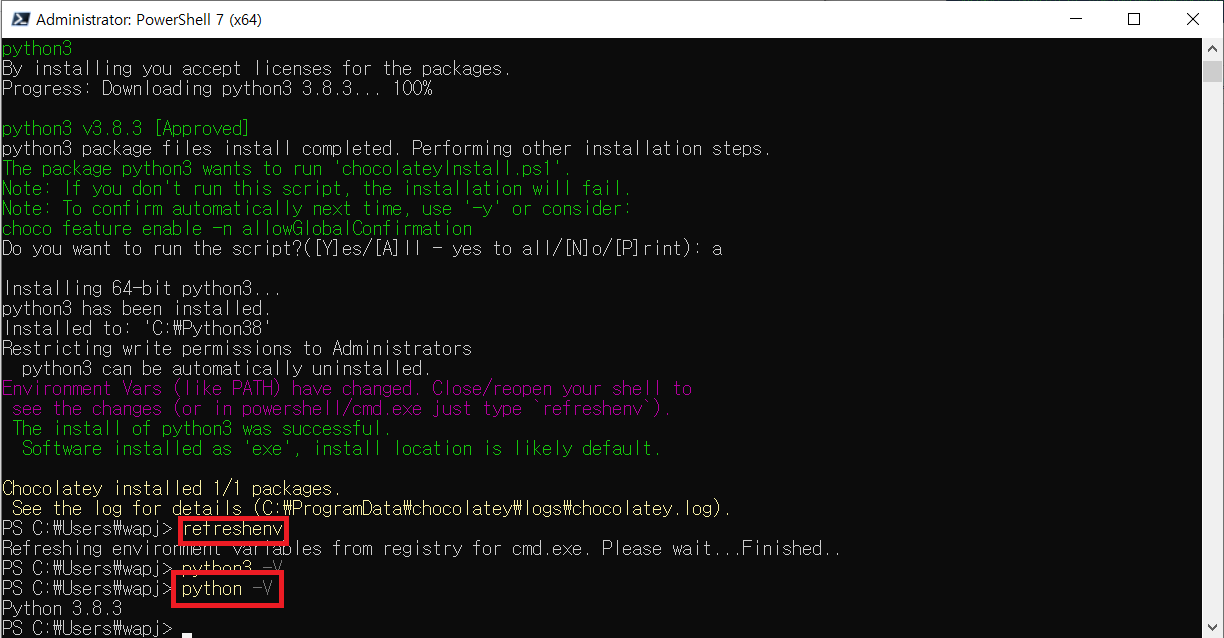Click the highlighted 'refreshenv' command
1224x638 pixels.
[x=233, y=529]
